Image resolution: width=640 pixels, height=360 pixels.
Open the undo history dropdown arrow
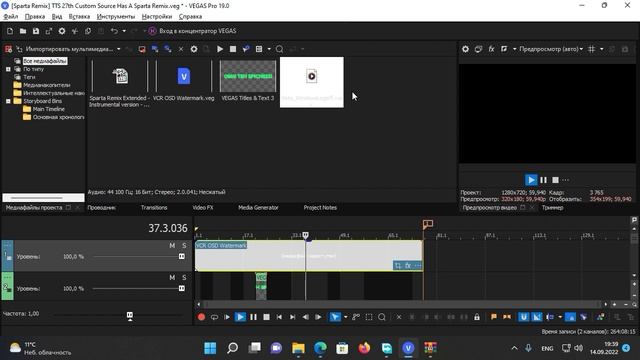tap(124, 31)
